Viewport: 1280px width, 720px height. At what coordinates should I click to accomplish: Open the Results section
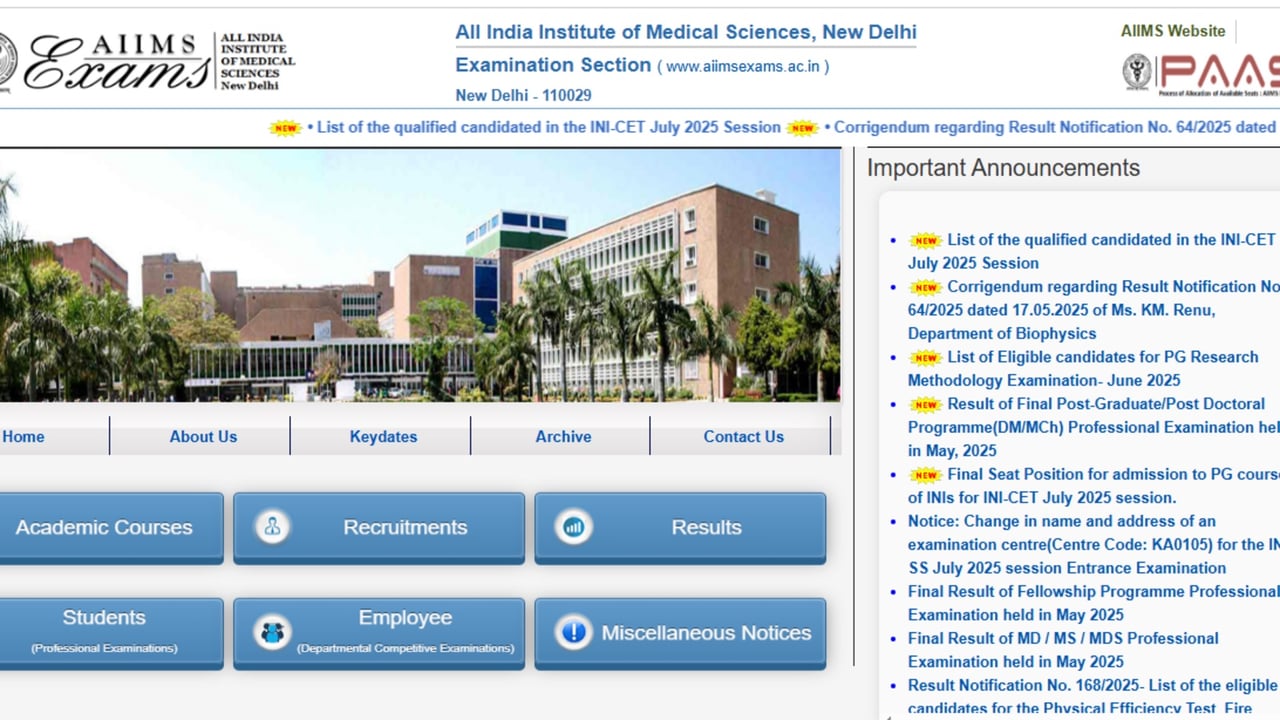click(x=680, y=527)
